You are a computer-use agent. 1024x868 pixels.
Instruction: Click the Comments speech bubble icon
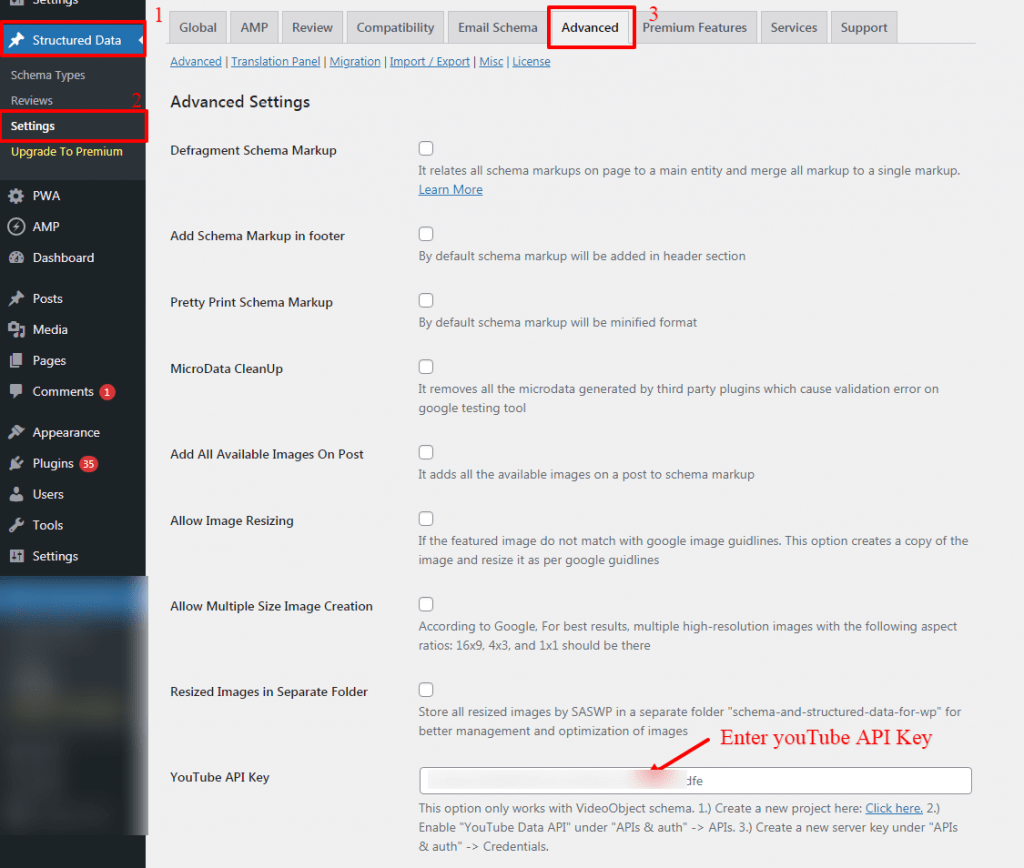pos(16,391)
